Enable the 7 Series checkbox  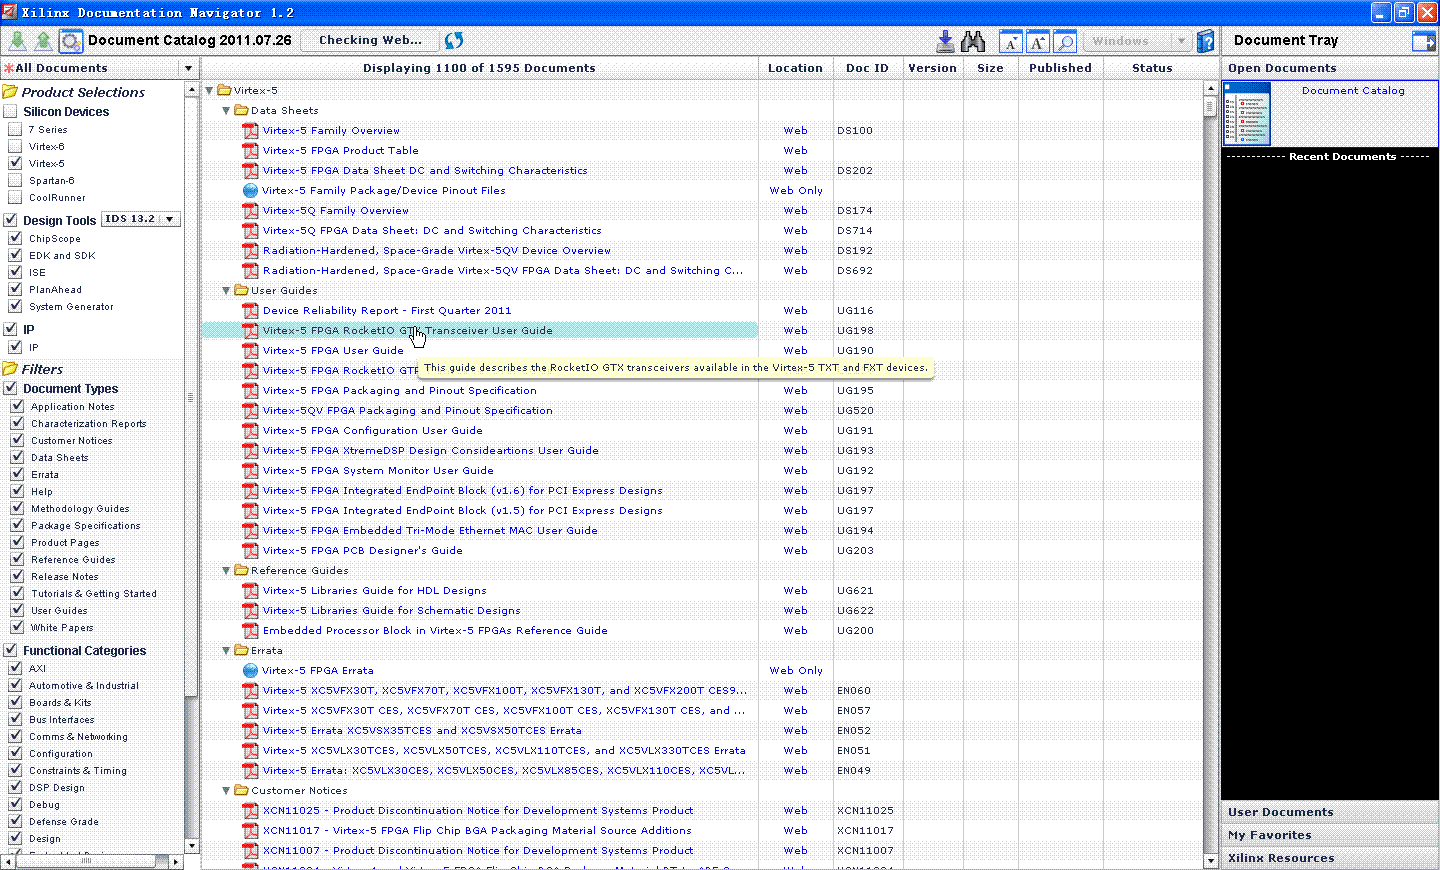(15, 129)
